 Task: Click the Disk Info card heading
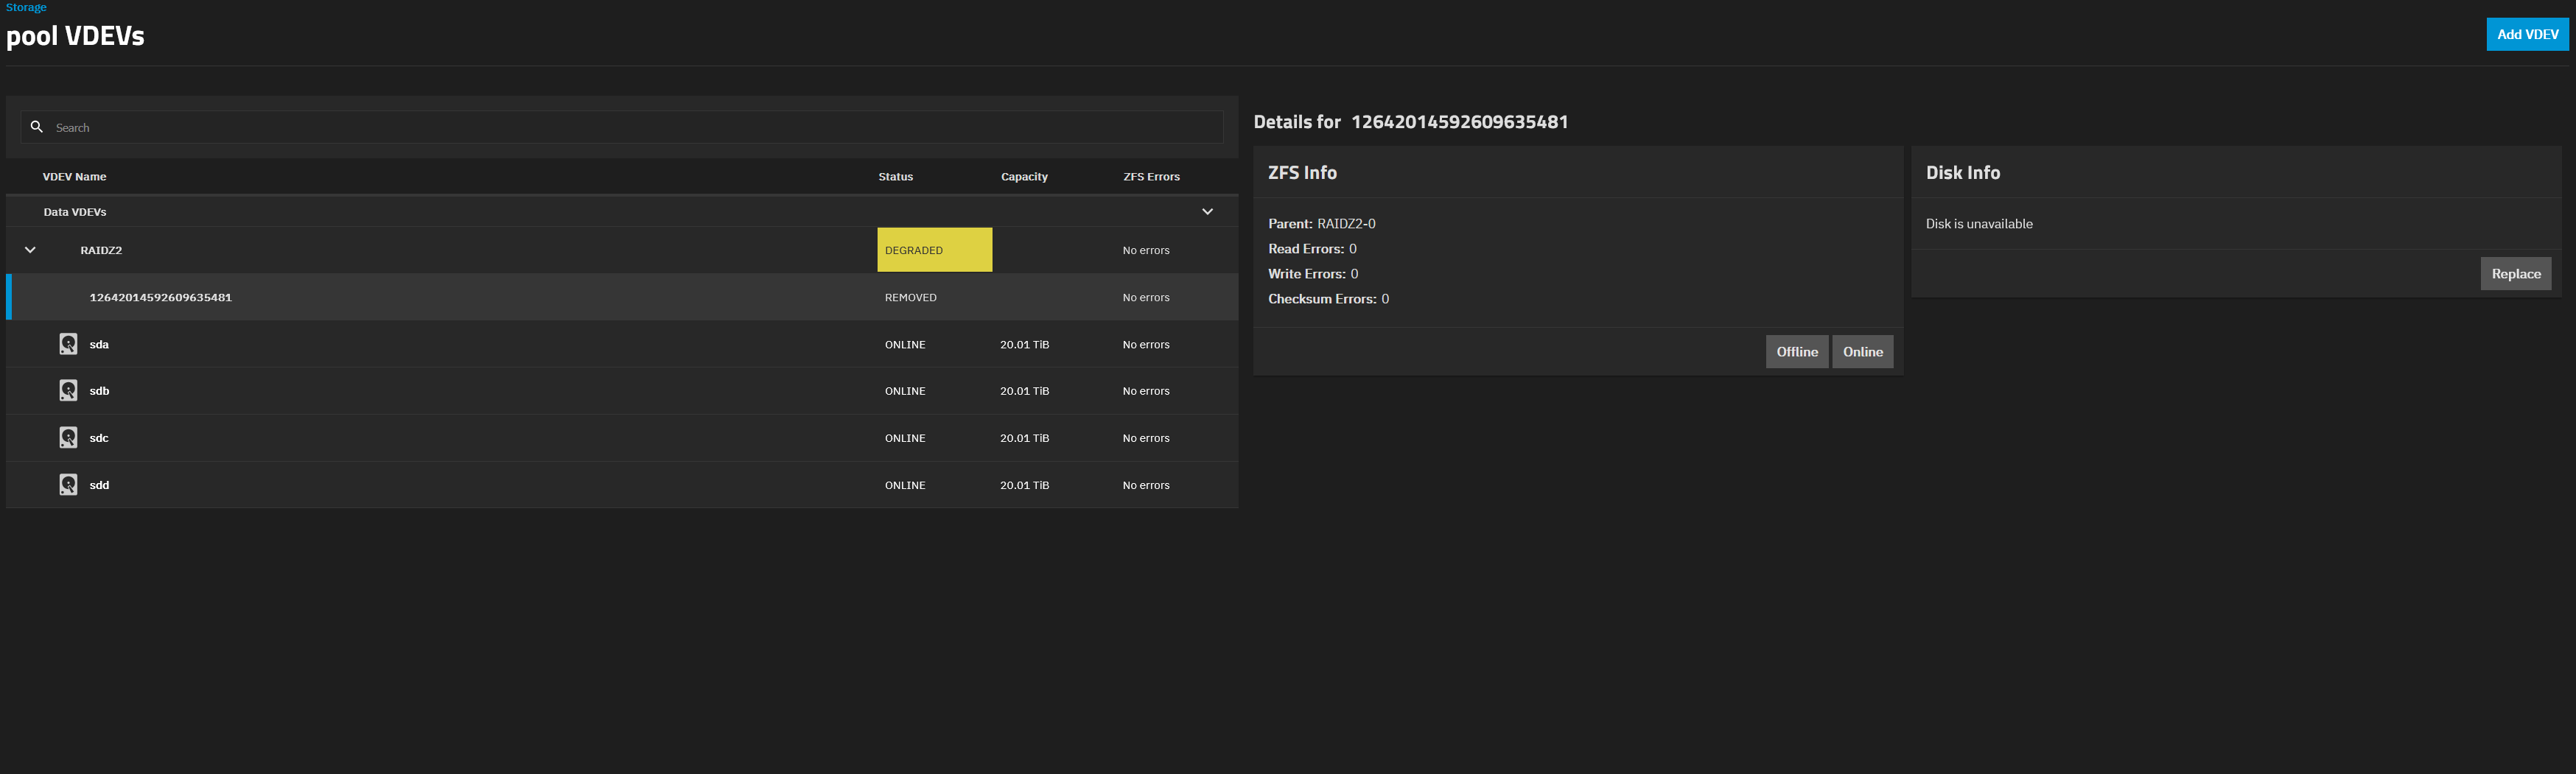pos(1963,173)
